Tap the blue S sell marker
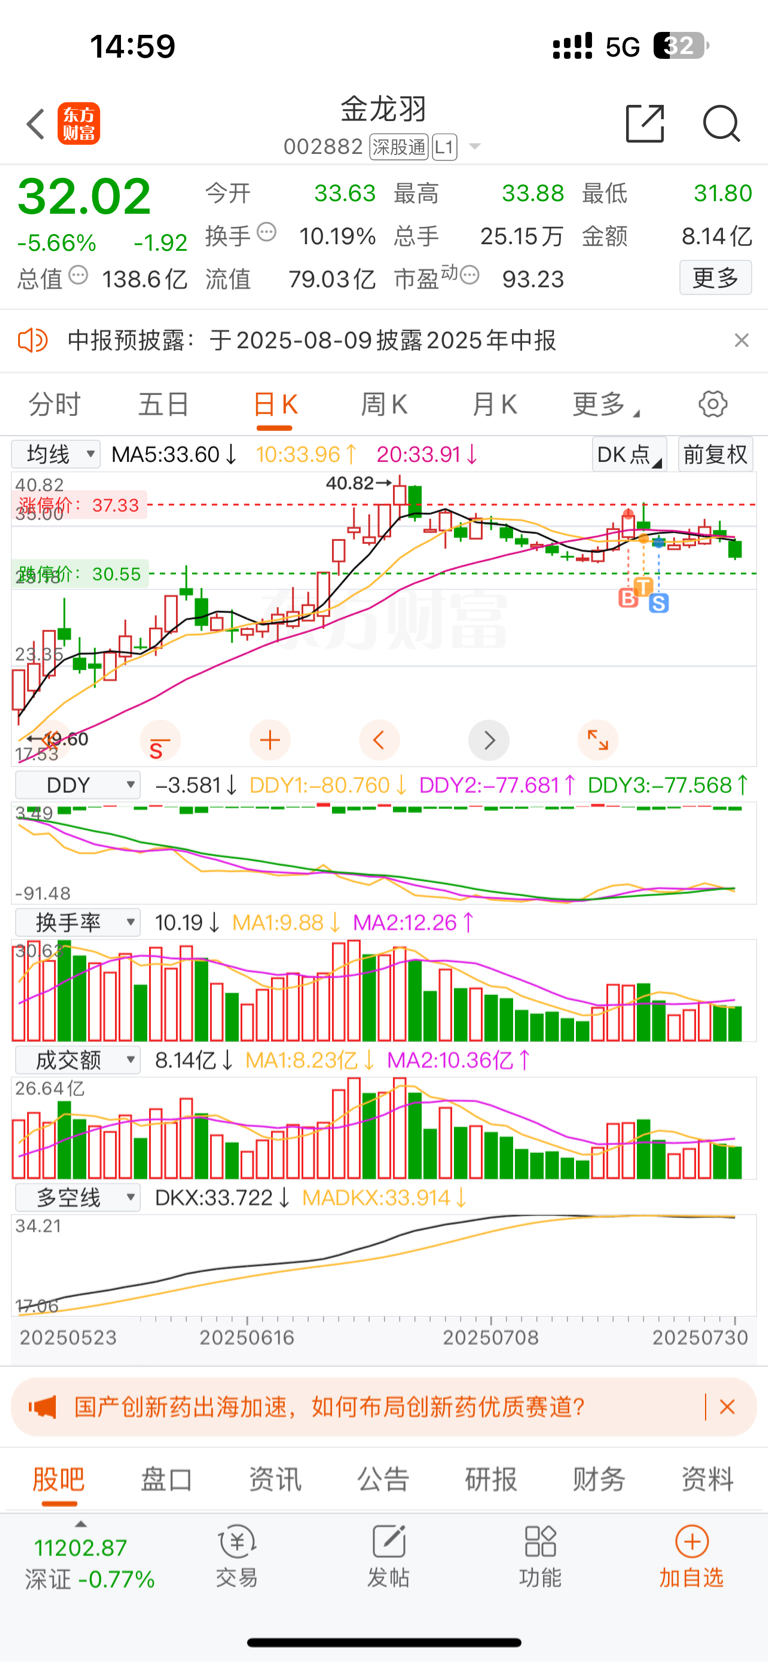 click(x=659, y=603)
